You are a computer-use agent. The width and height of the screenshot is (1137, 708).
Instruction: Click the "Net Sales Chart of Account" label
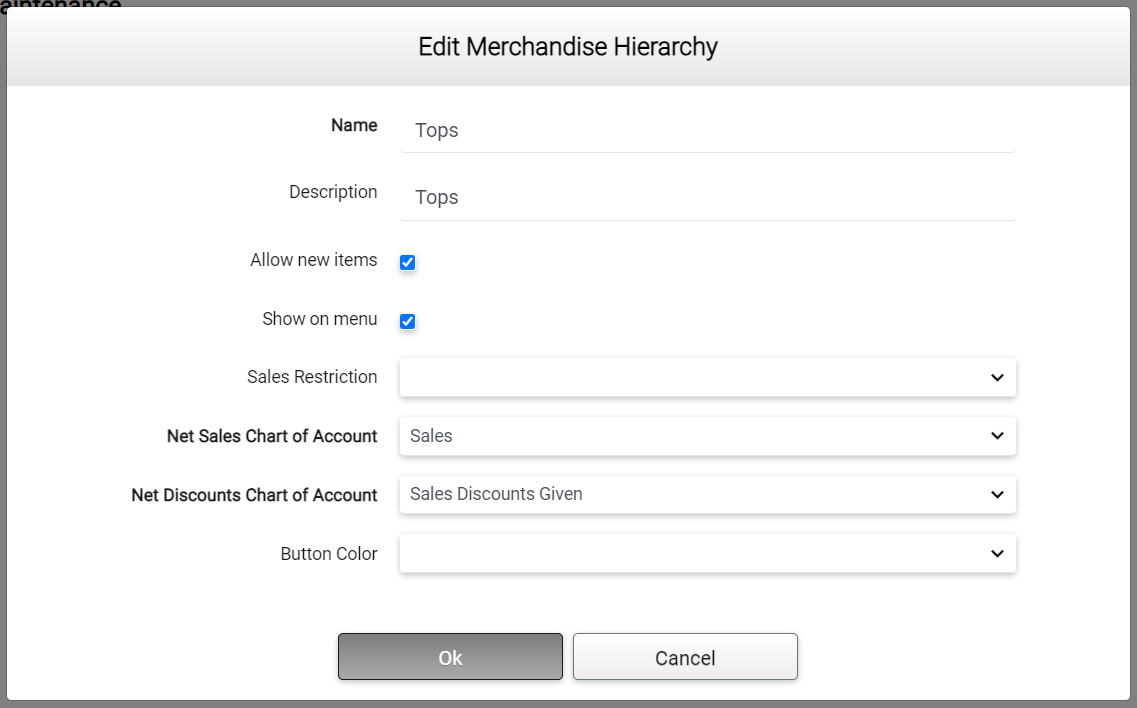[272, 436]
